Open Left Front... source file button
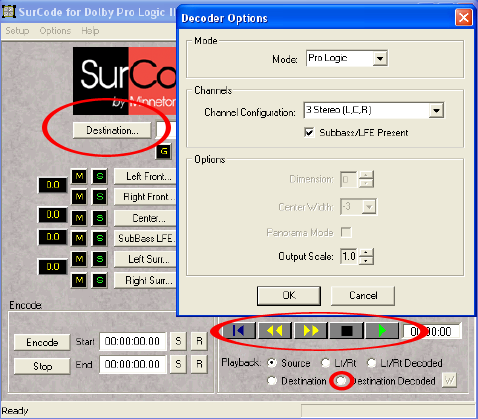The width and height of the screenshot is (478, 419). (x=145, y=176)
